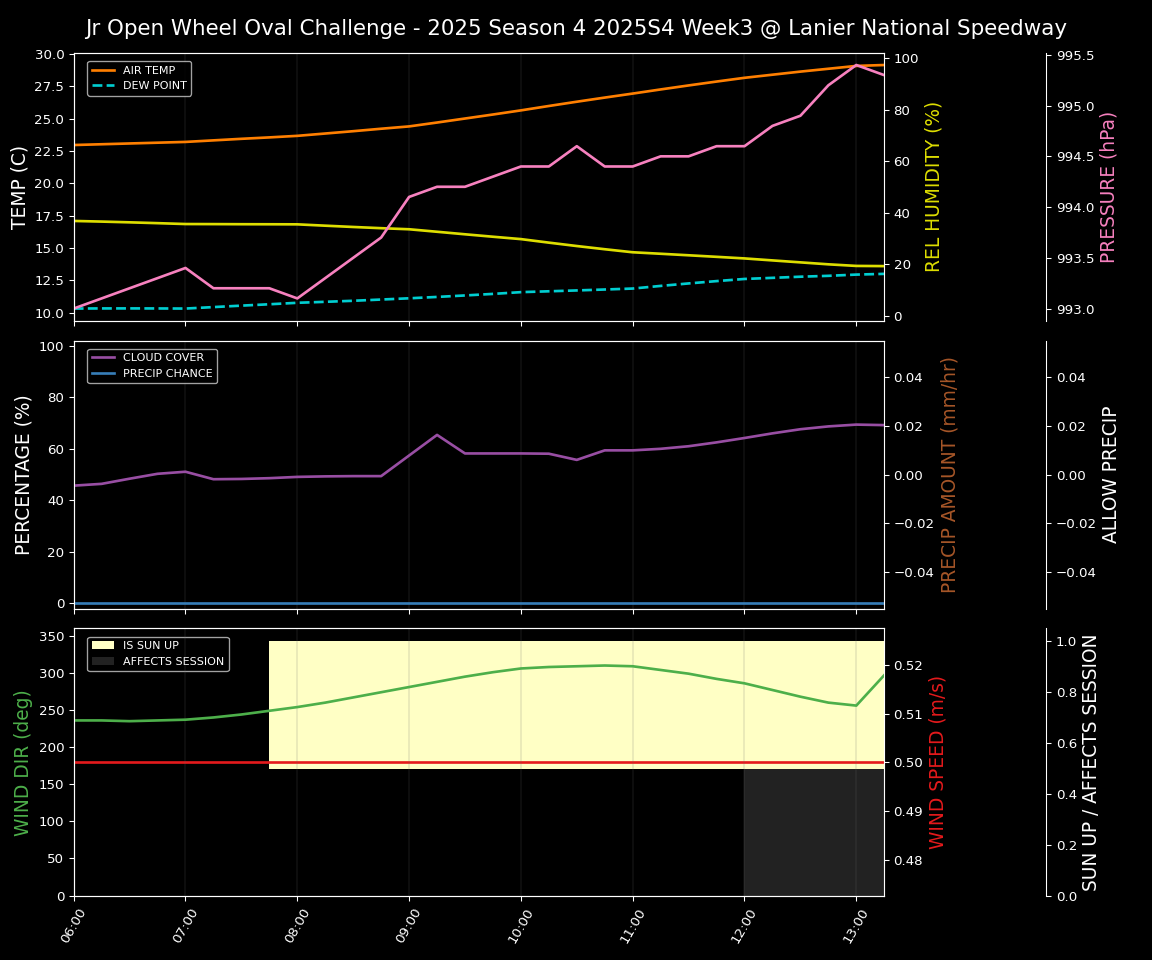Select the PRECIP CHANCE legend entry
This screenshot has width=1152, height=960.
(167, 374)
